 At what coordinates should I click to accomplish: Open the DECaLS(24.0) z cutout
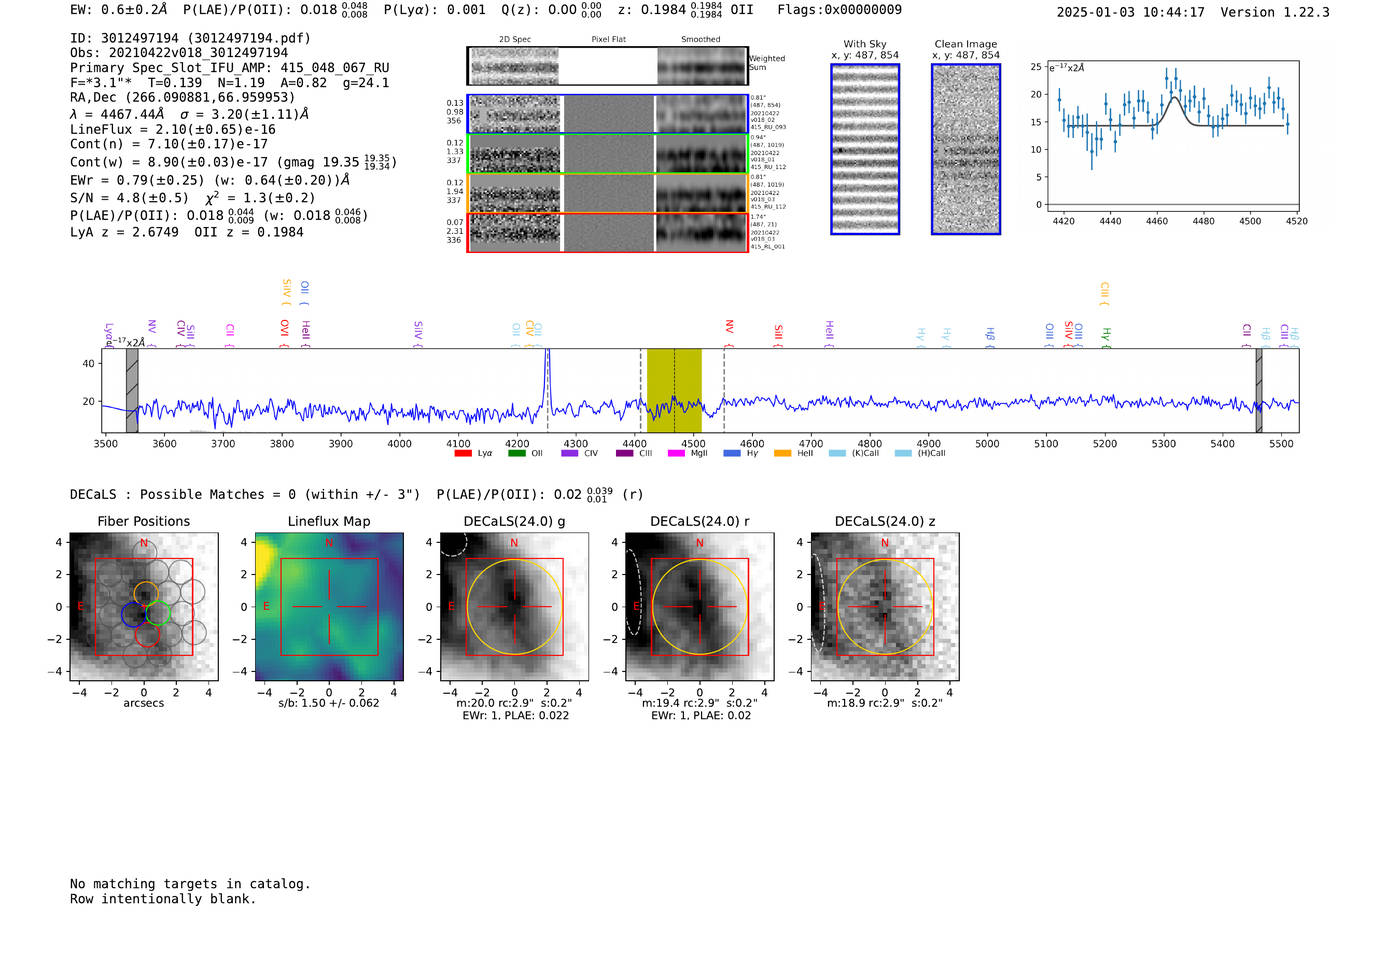coord(885,607)
